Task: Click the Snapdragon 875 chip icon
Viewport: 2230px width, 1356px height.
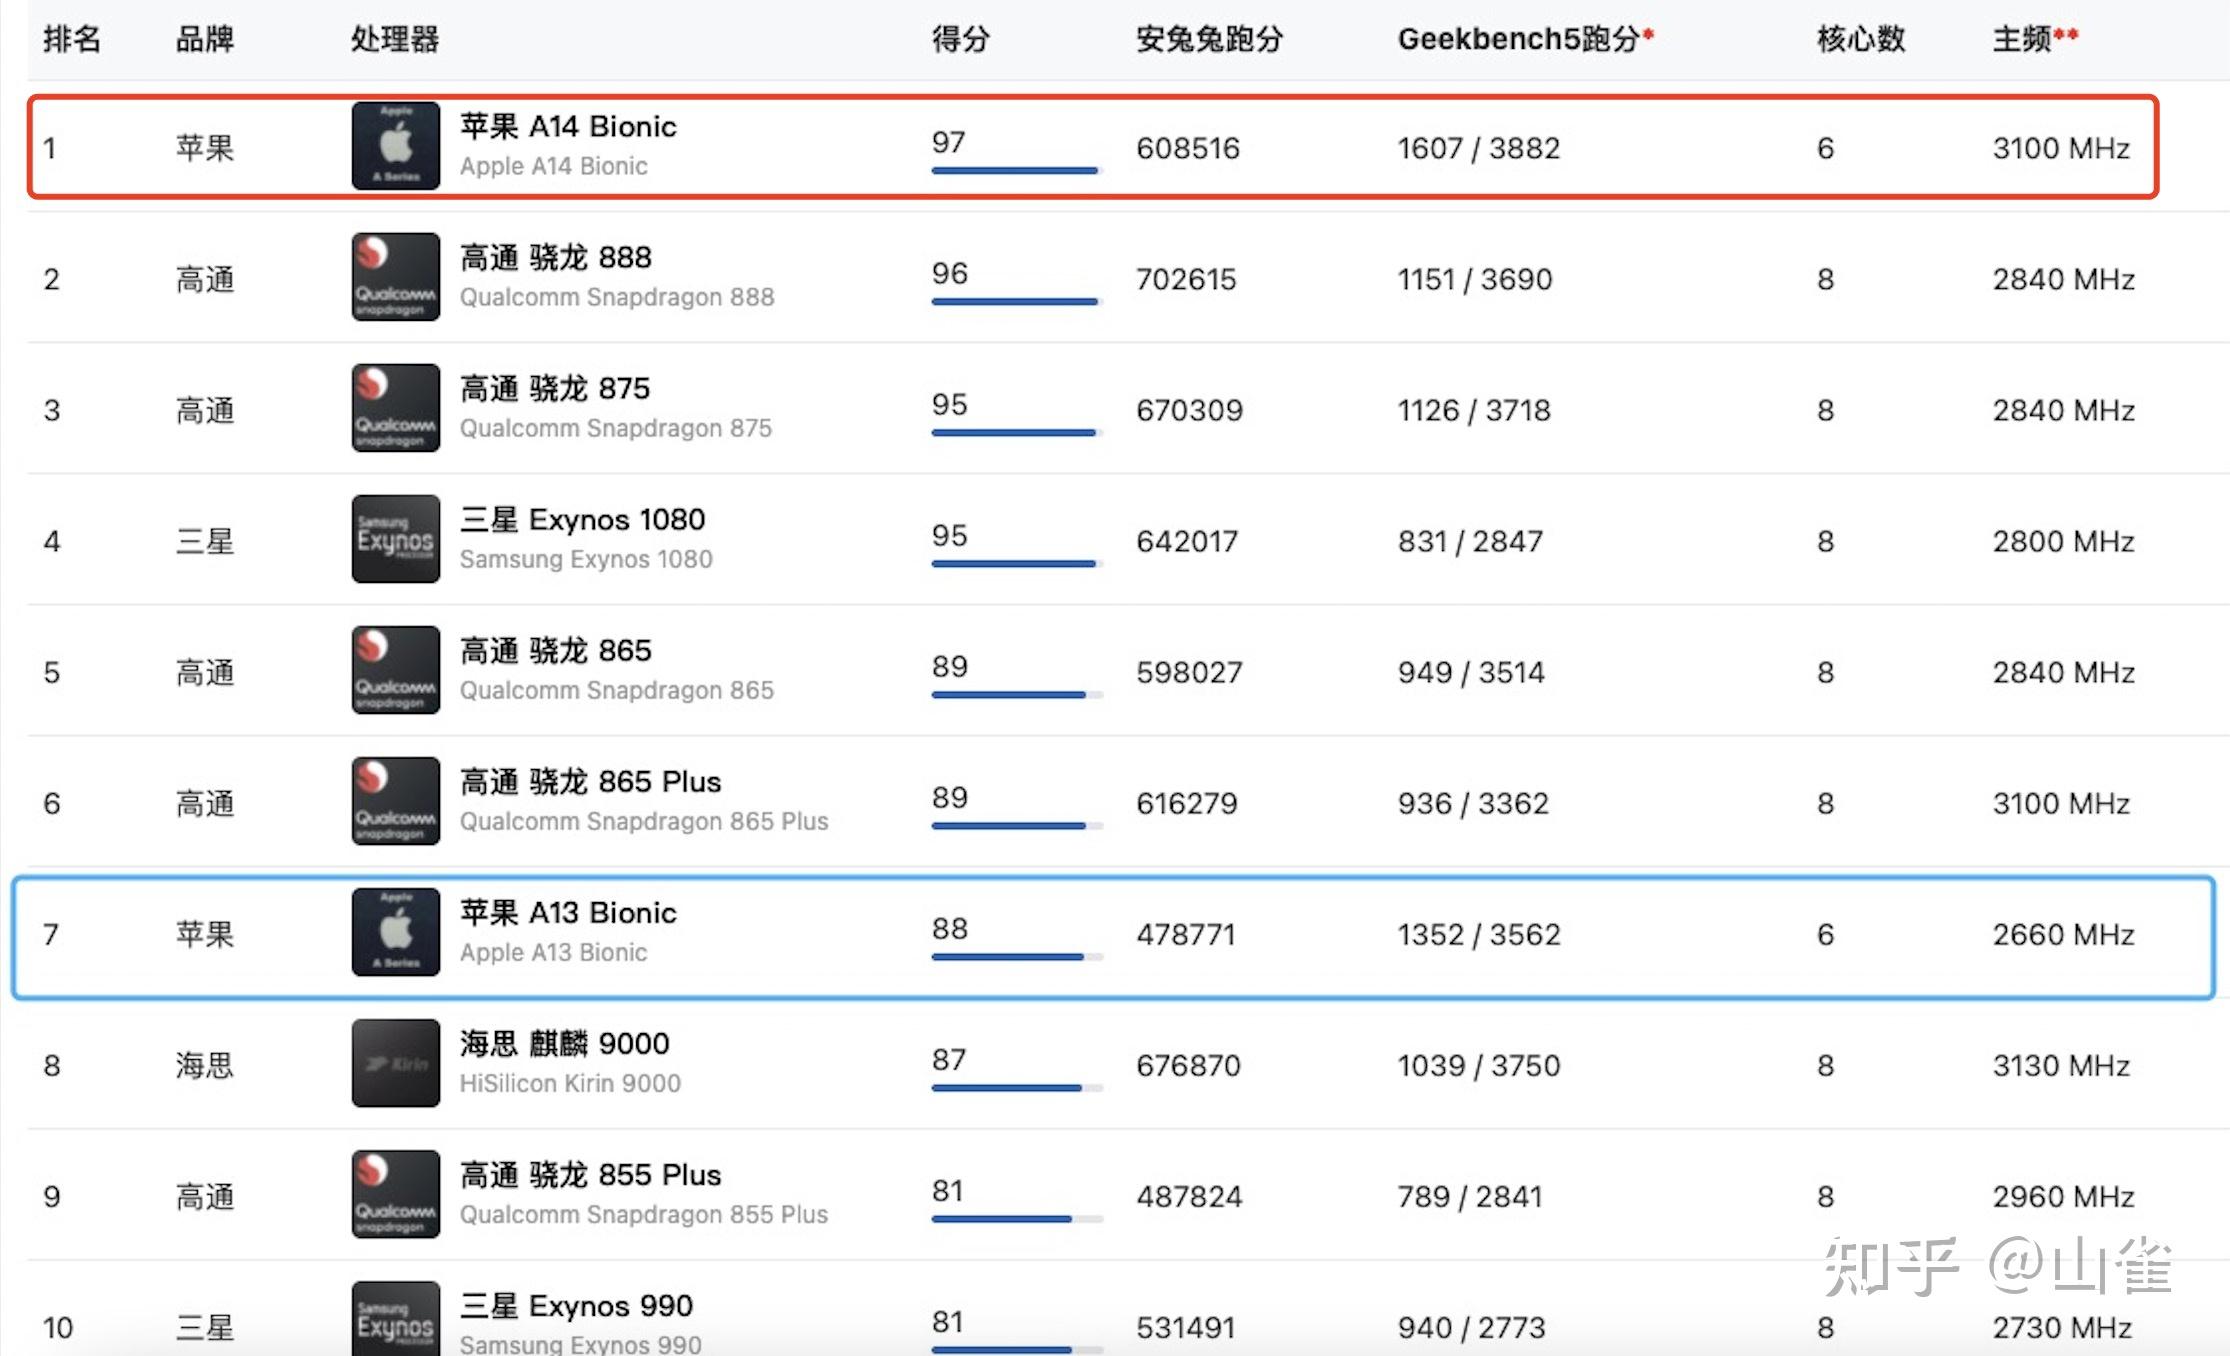Action: click(395, 408)
